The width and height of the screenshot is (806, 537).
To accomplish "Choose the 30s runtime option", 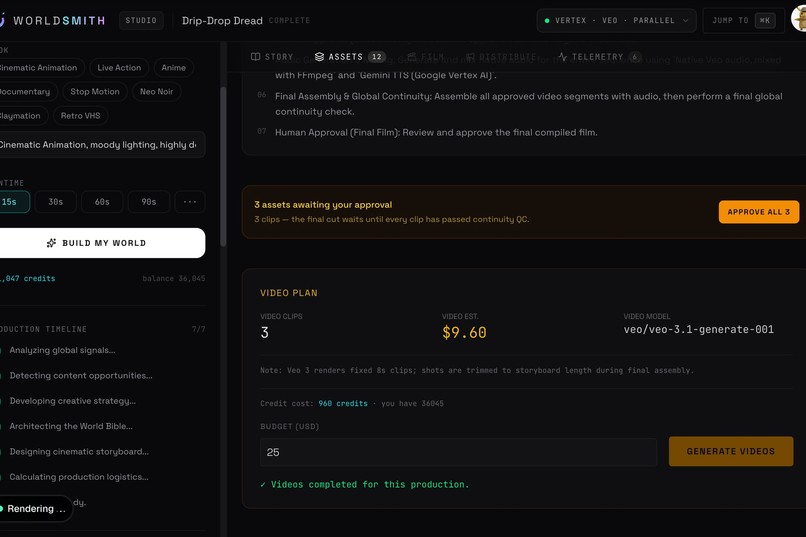I will pyautogui.click(x=56, y=202).
